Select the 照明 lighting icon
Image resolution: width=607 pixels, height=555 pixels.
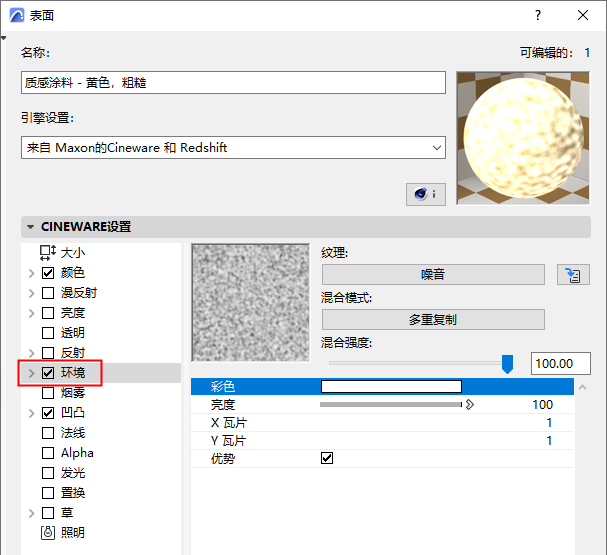point(48,533)
